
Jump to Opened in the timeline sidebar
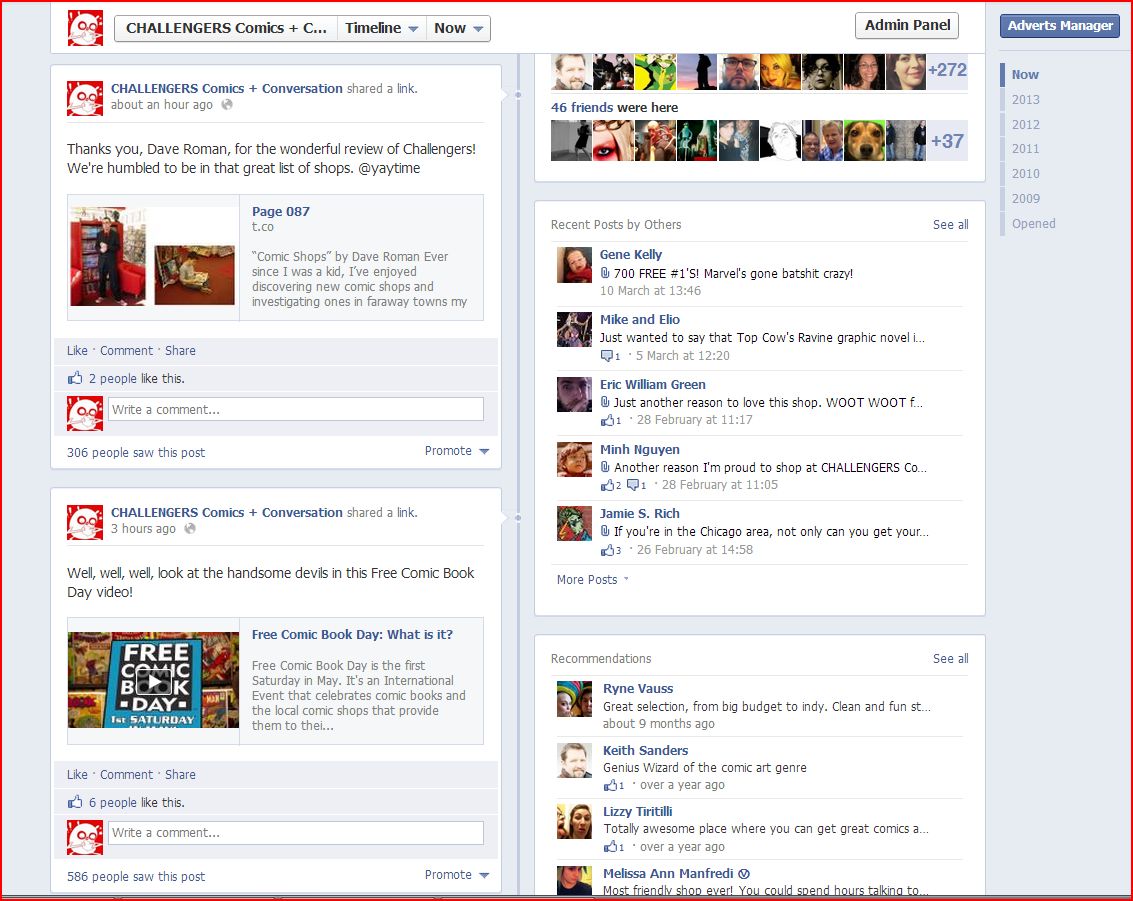pyautogui.click(x=1033, y=224)
